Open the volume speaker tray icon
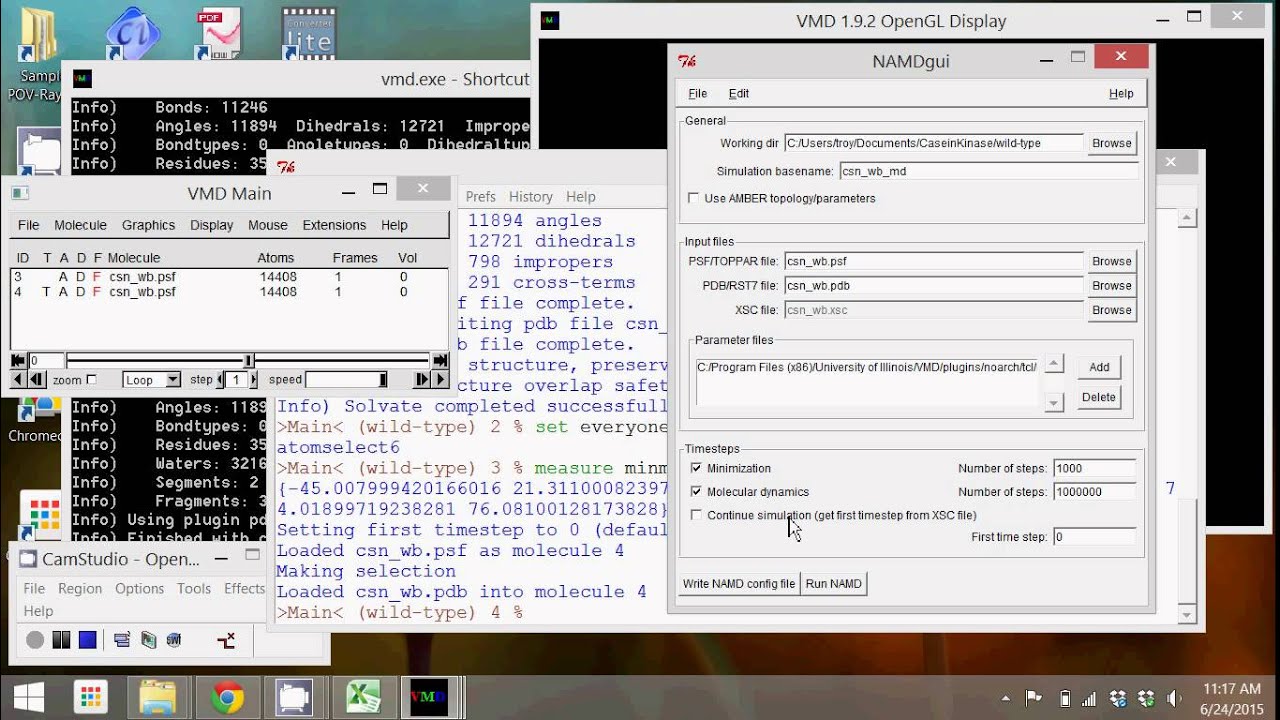 [x=1174, y=699]
